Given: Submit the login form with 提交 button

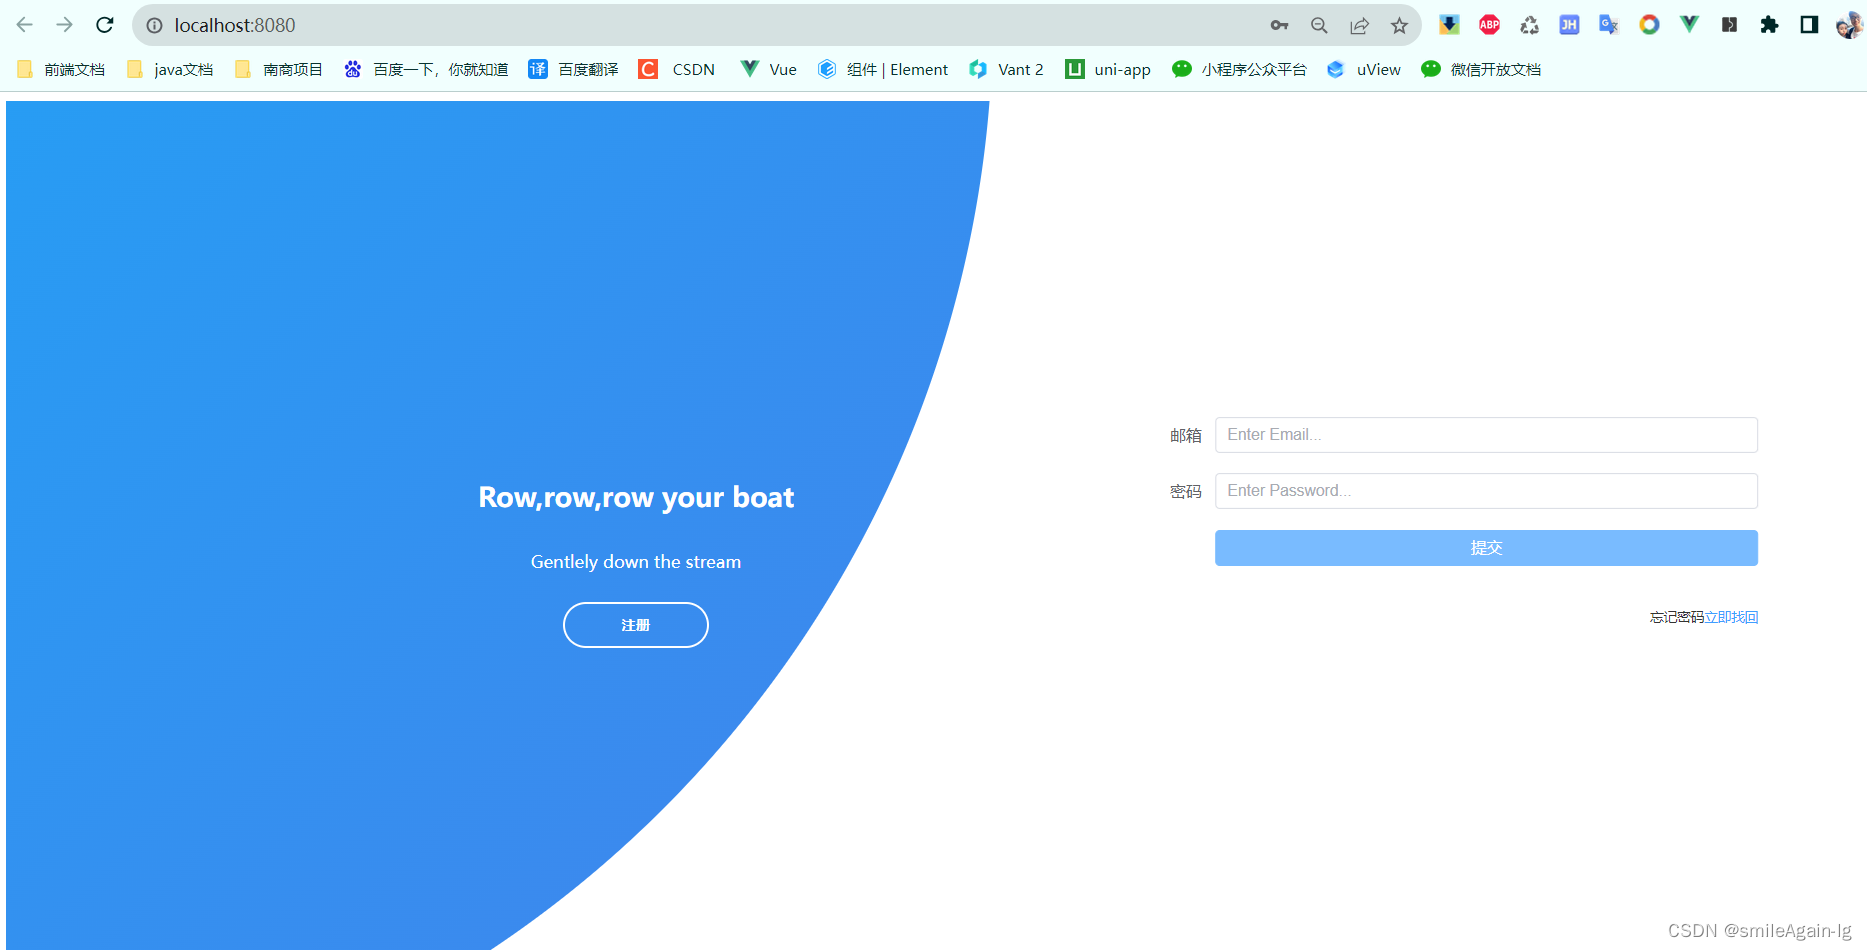Looking at the screenshot, I should coord(1486,548).
